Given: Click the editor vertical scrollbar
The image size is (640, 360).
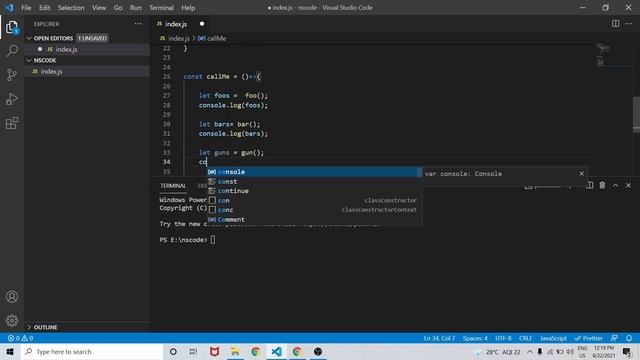Looking at the screenshot, I should [x=636, y=114].
